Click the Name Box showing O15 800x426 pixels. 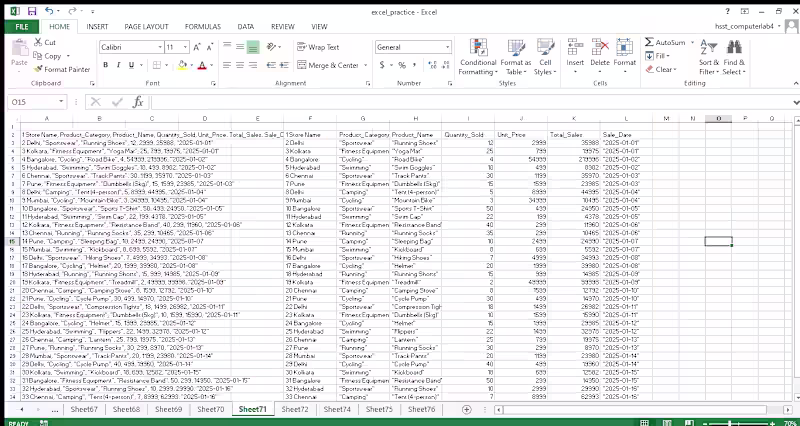click(x=32, y=102)
